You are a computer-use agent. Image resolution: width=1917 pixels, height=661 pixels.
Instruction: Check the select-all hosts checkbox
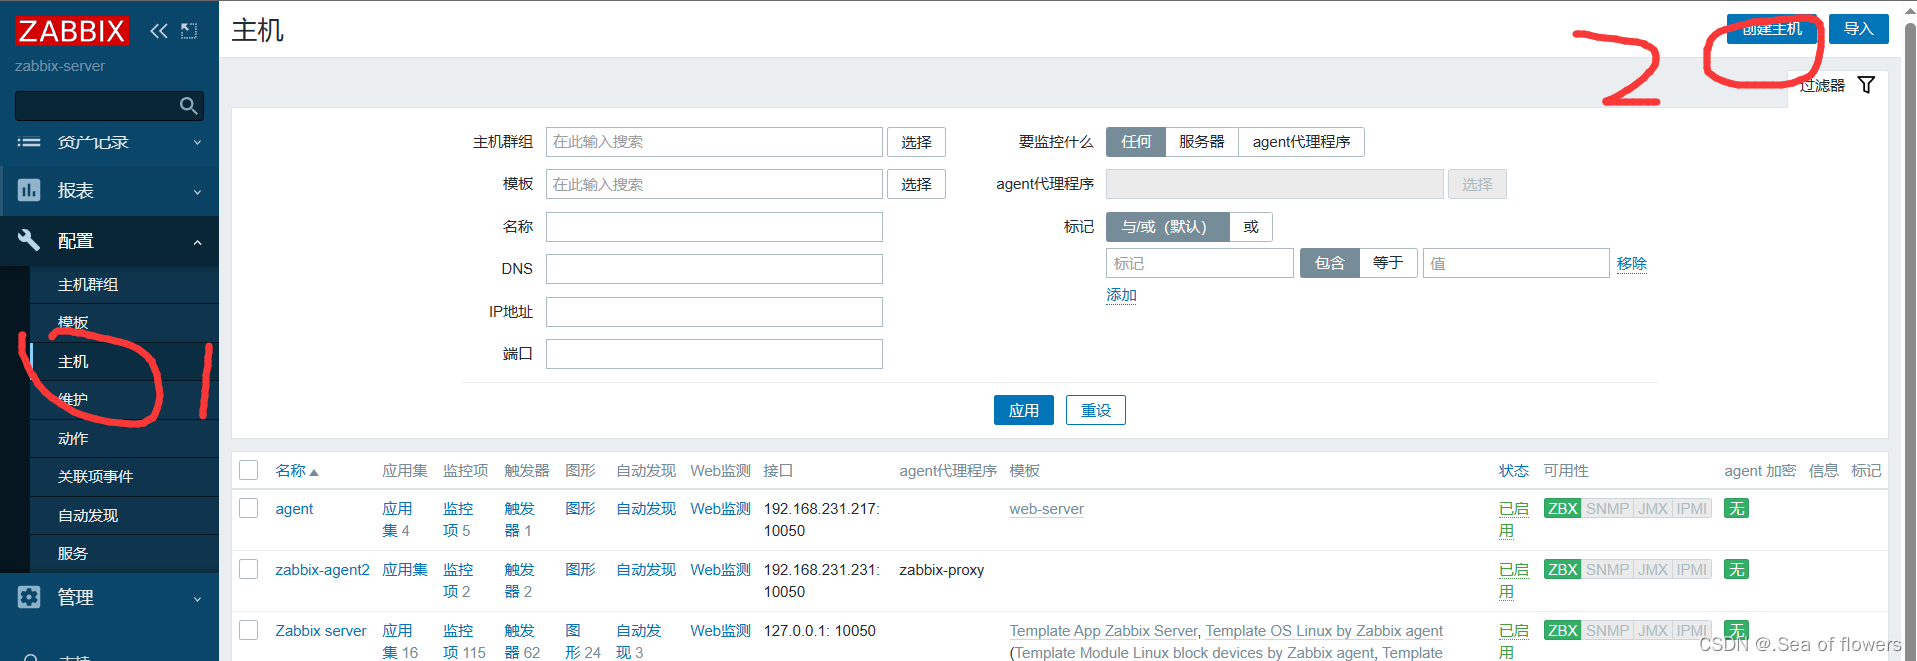pyautogui.click(x=249, y=470)
